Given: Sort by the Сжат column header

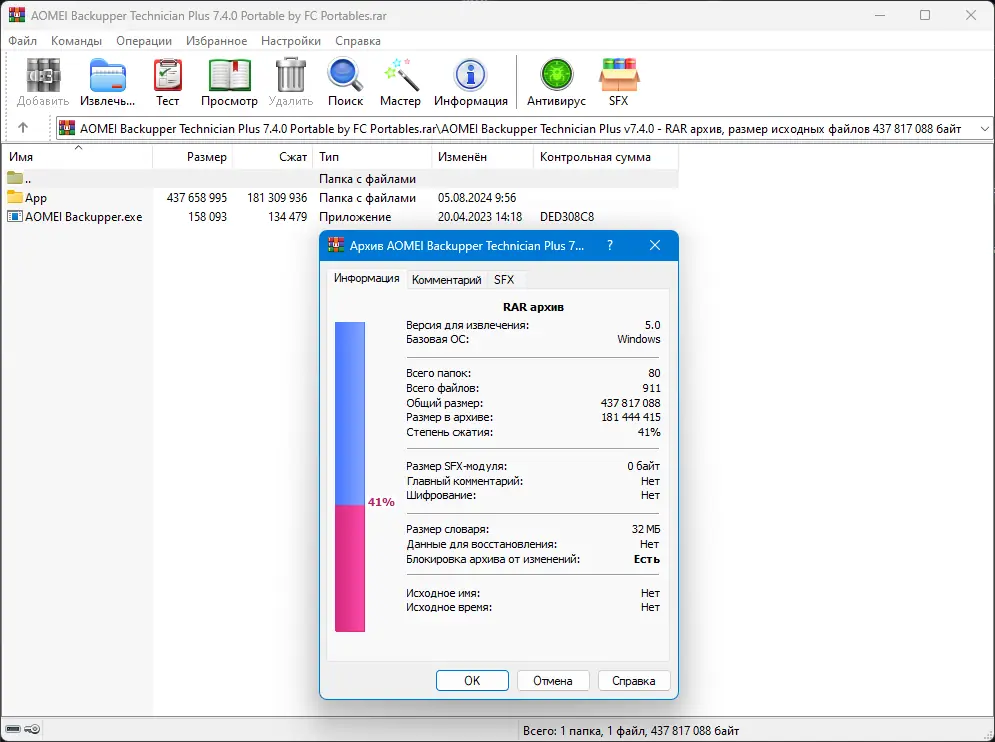Looking at the screenshot, I should 273,157.
